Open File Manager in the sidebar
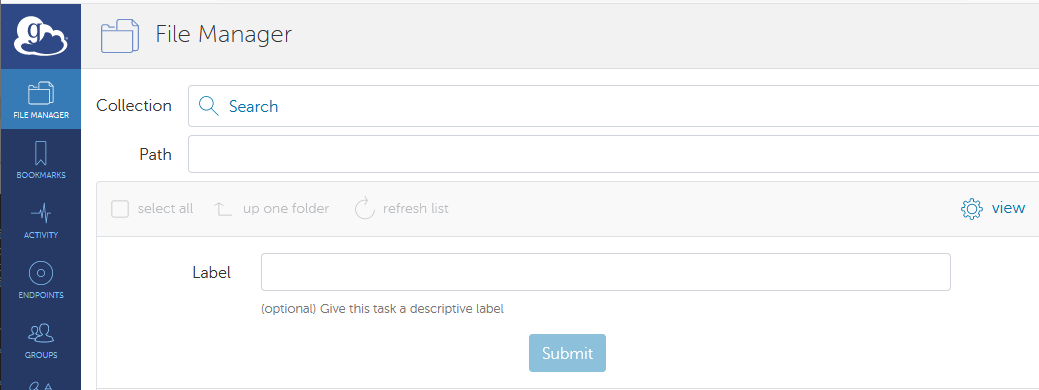Viewport: 1039px width, 390px height. click(40, 99)
